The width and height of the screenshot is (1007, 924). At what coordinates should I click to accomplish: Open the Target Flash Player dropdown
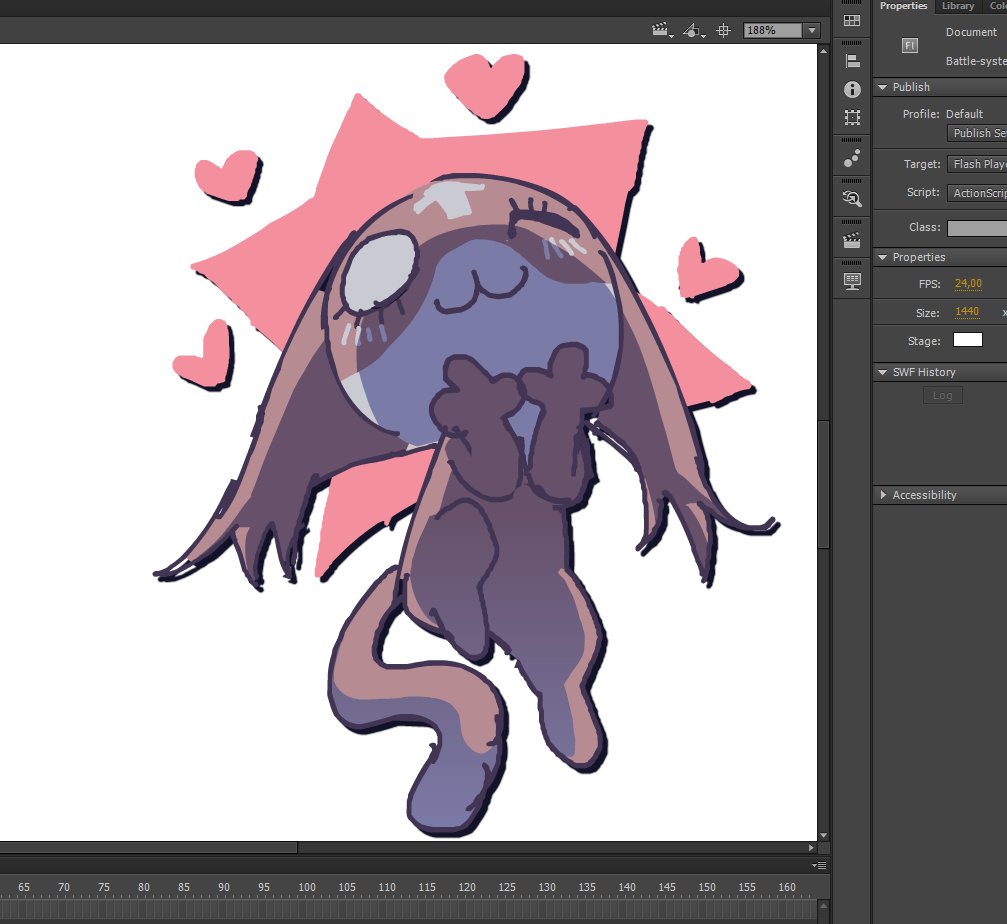point(977,164)
